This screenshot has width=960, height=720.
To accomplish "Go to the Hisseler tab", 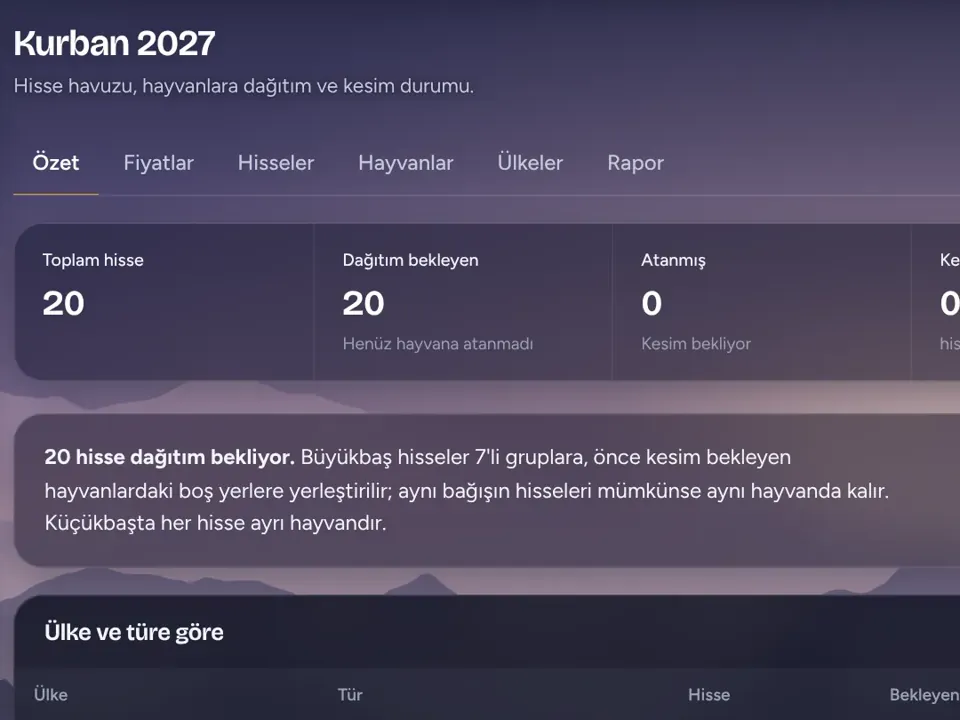I will click(x=276, y=163).
